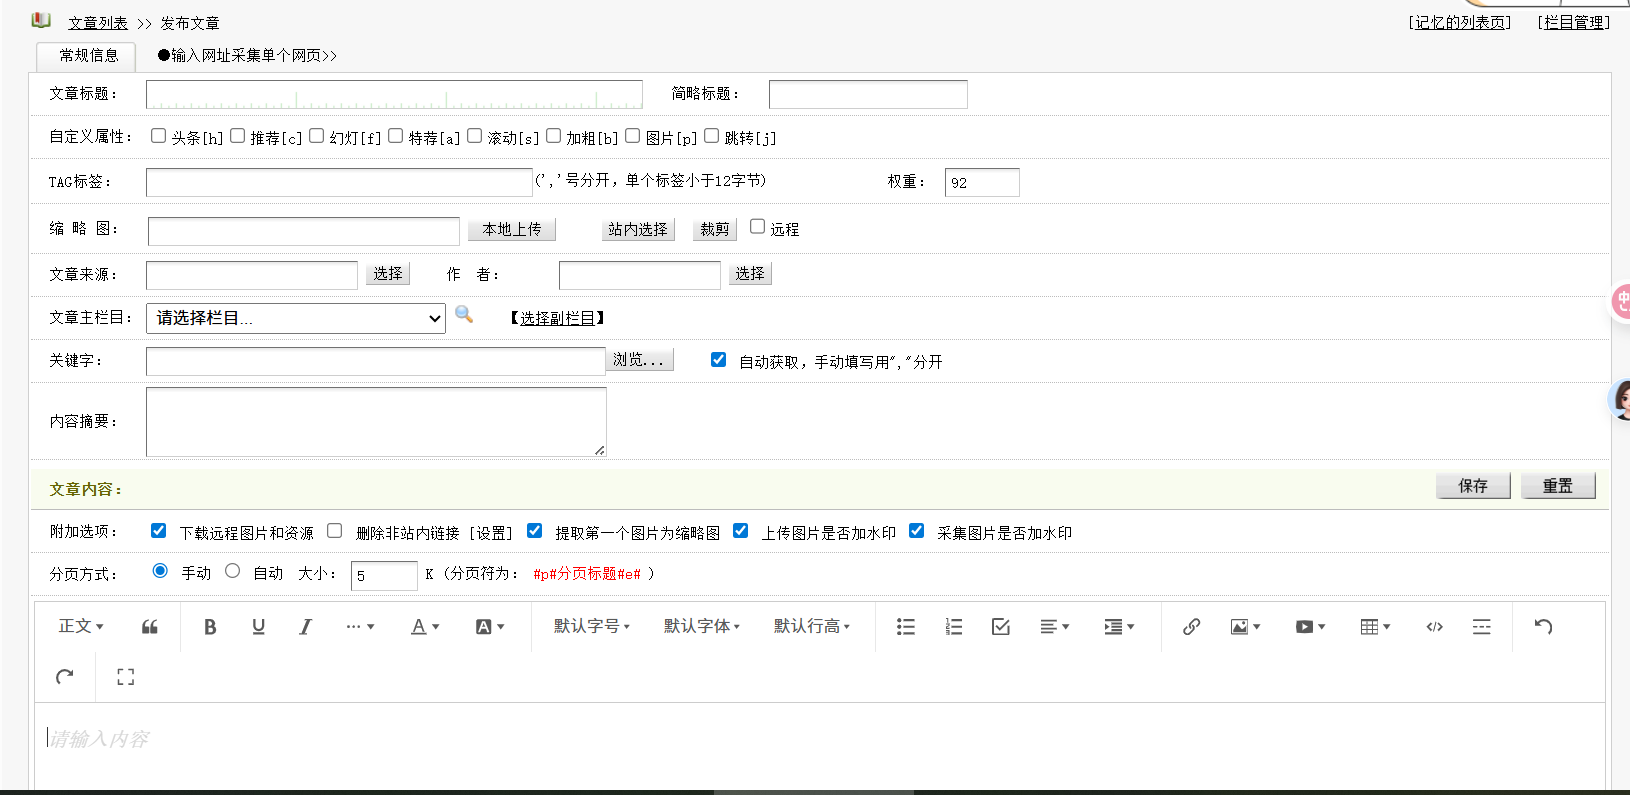The height and width of the screenshot is (795, 1630).
Task: Open the 输入网址采集单个网页 tab
Action: 247,56
